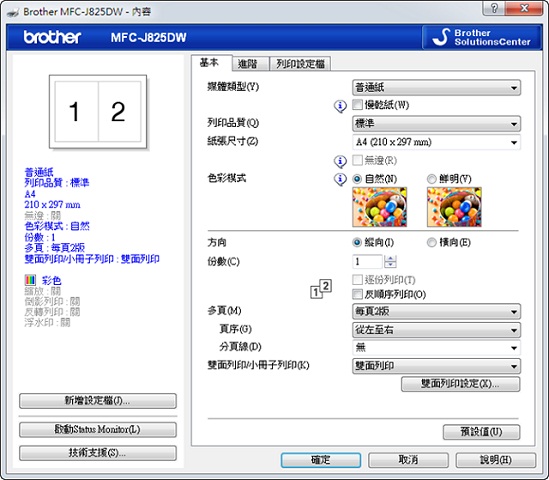
Task: Click the 預設值 defaults button
Action: coord(481,432)
